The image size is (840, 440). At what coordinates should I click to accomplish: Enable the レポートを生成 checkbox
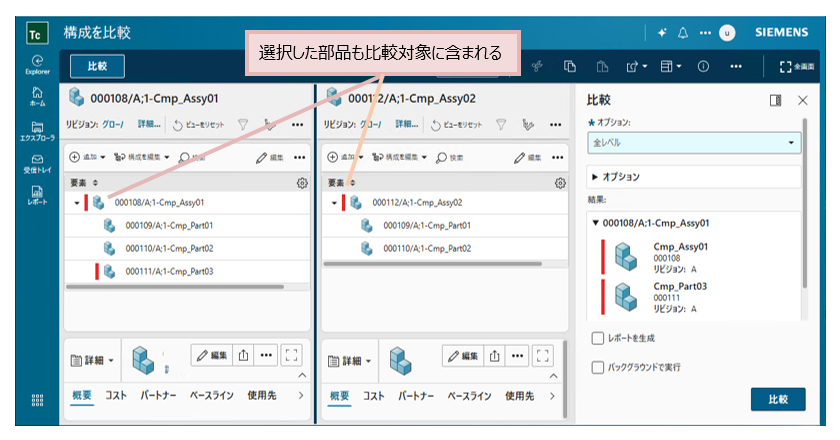pos(597,338)
